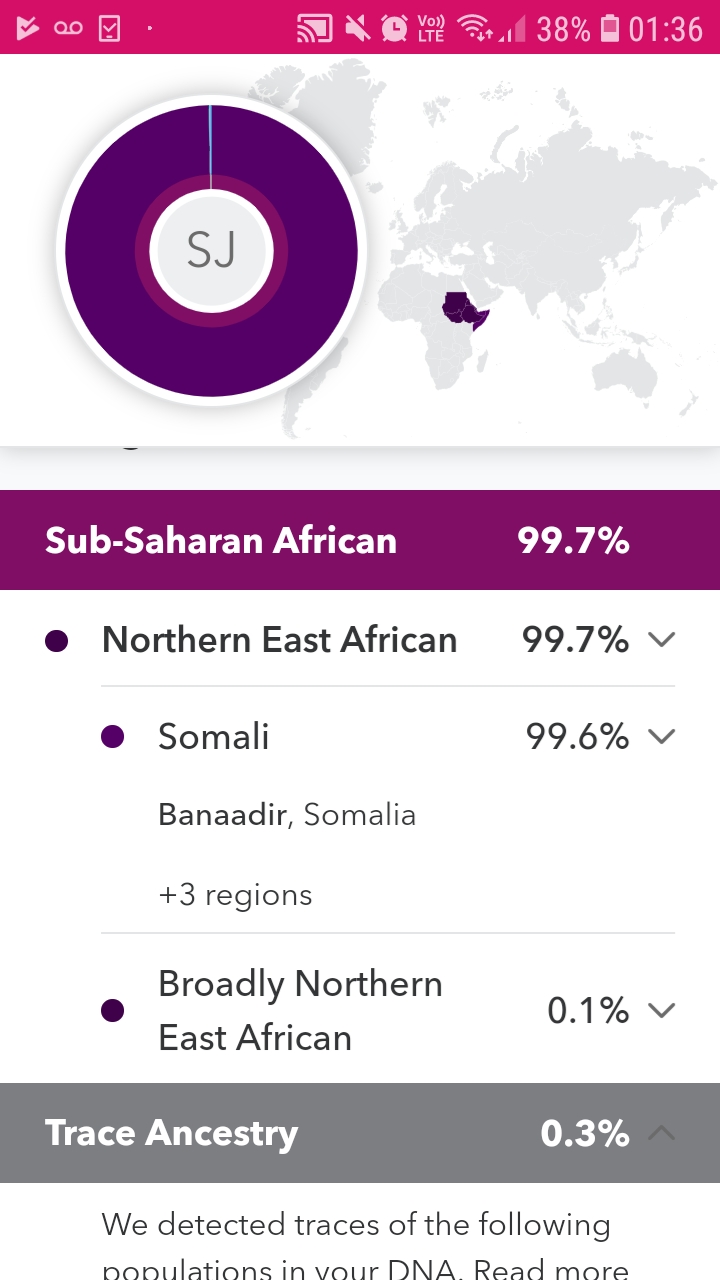720x1280 pixels.
Task: Tap the purple dot beside Somali
Action: click(x=113, y=737)
